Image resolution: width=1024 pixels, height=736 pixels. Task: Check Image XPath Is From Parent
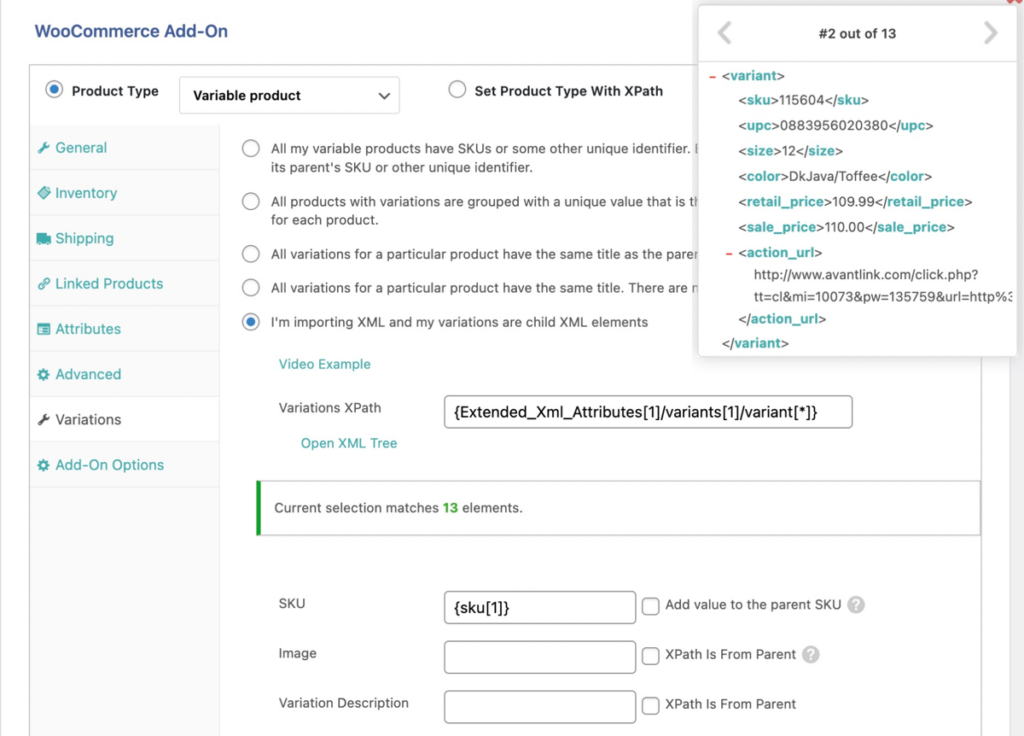[x=650, y=655]
